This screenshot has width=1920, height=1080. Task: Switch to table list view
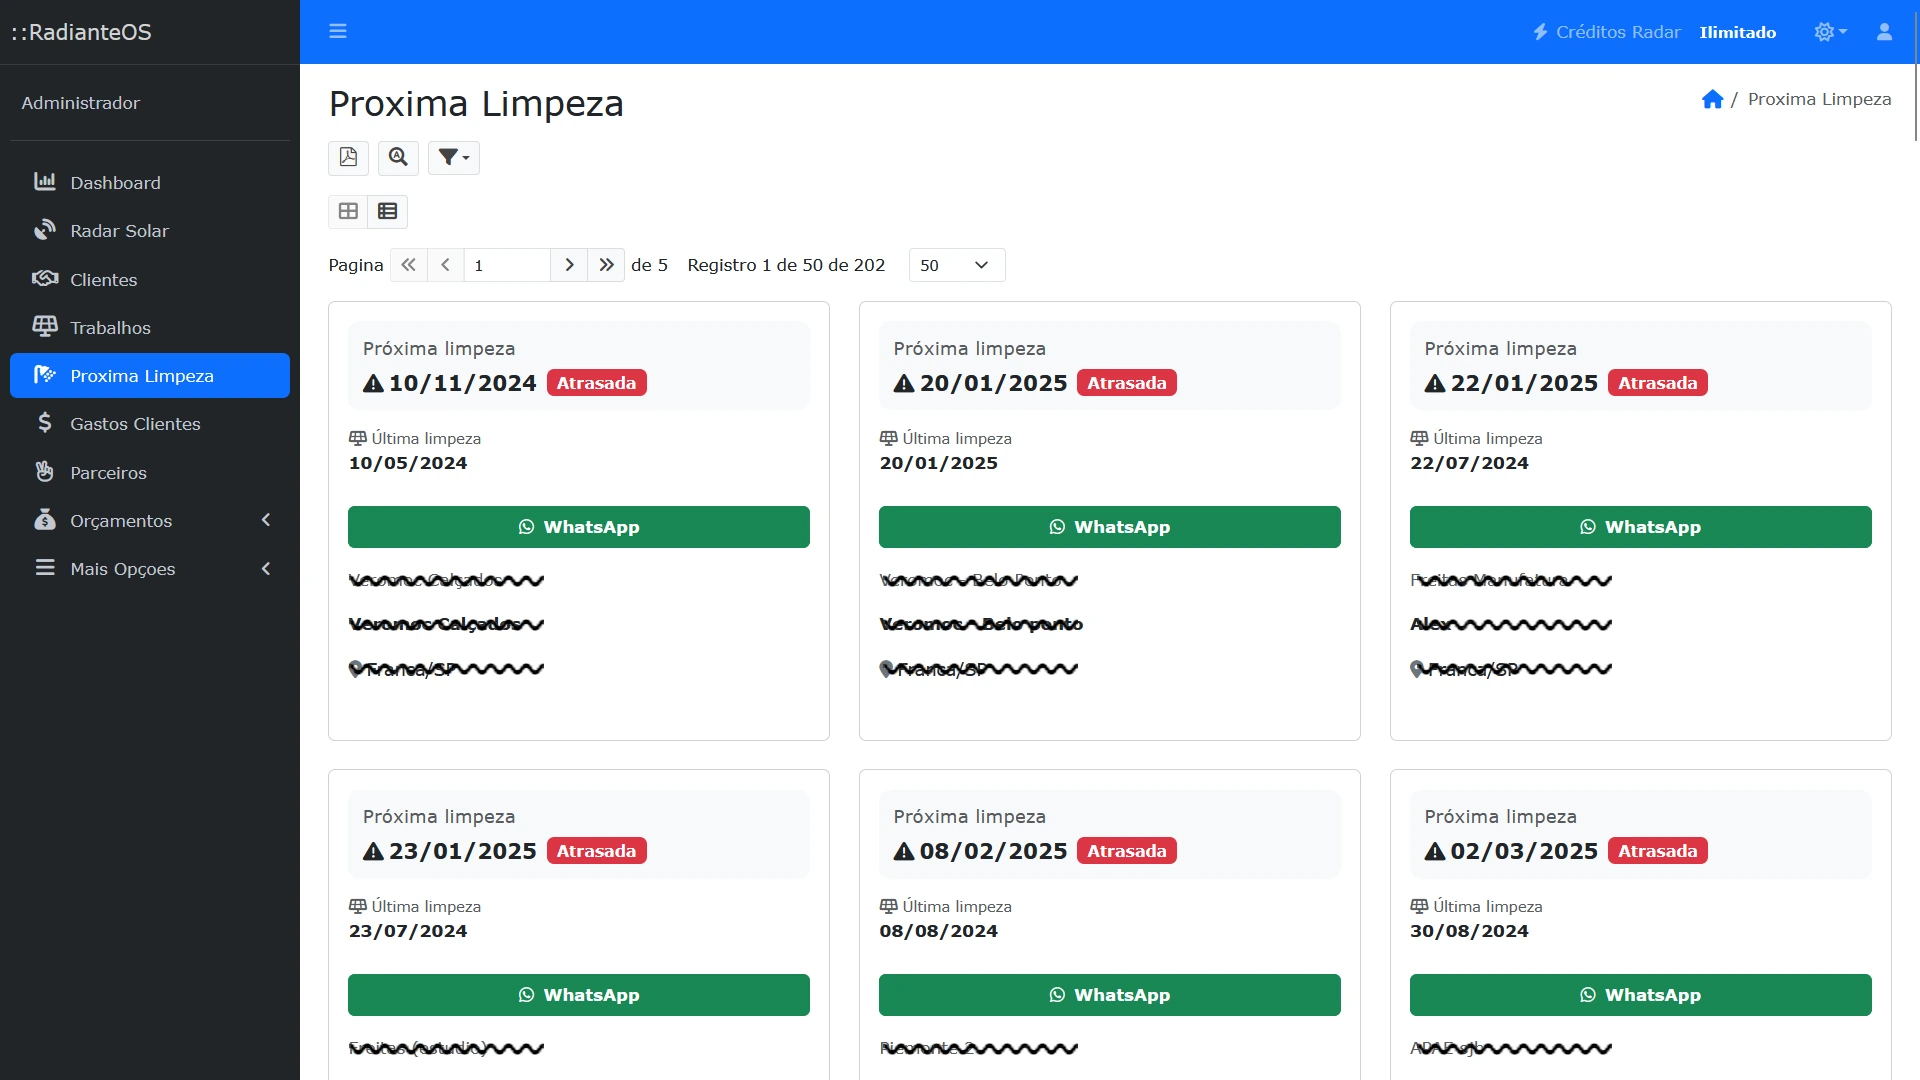(x=388, y=211)
